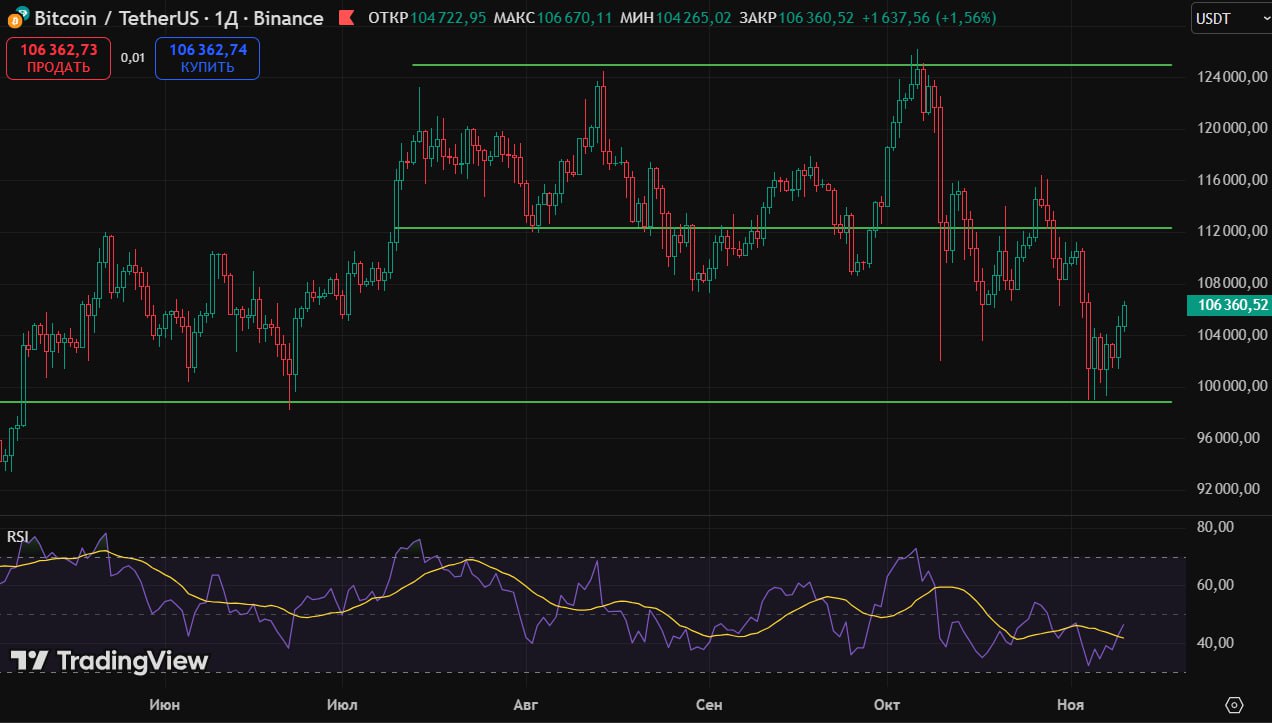
Task: Click the 124 000,00 price axis label
Action: click(x=1228, y=78)
